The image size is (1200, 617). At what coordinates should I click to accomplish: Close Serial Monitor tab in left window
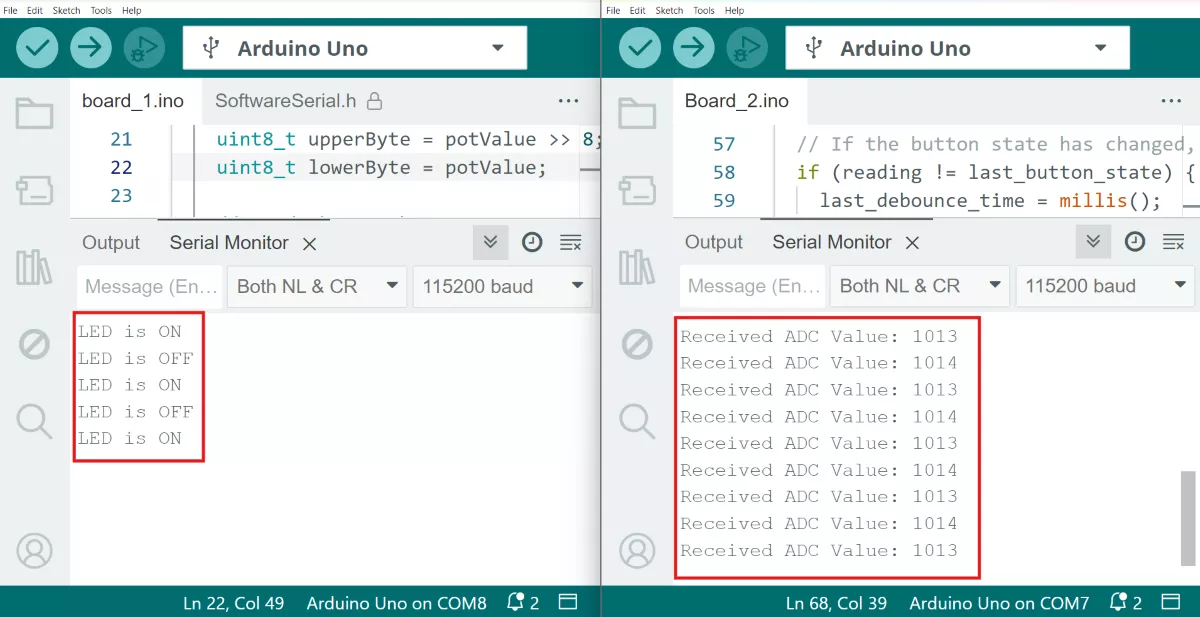point(310,243)
